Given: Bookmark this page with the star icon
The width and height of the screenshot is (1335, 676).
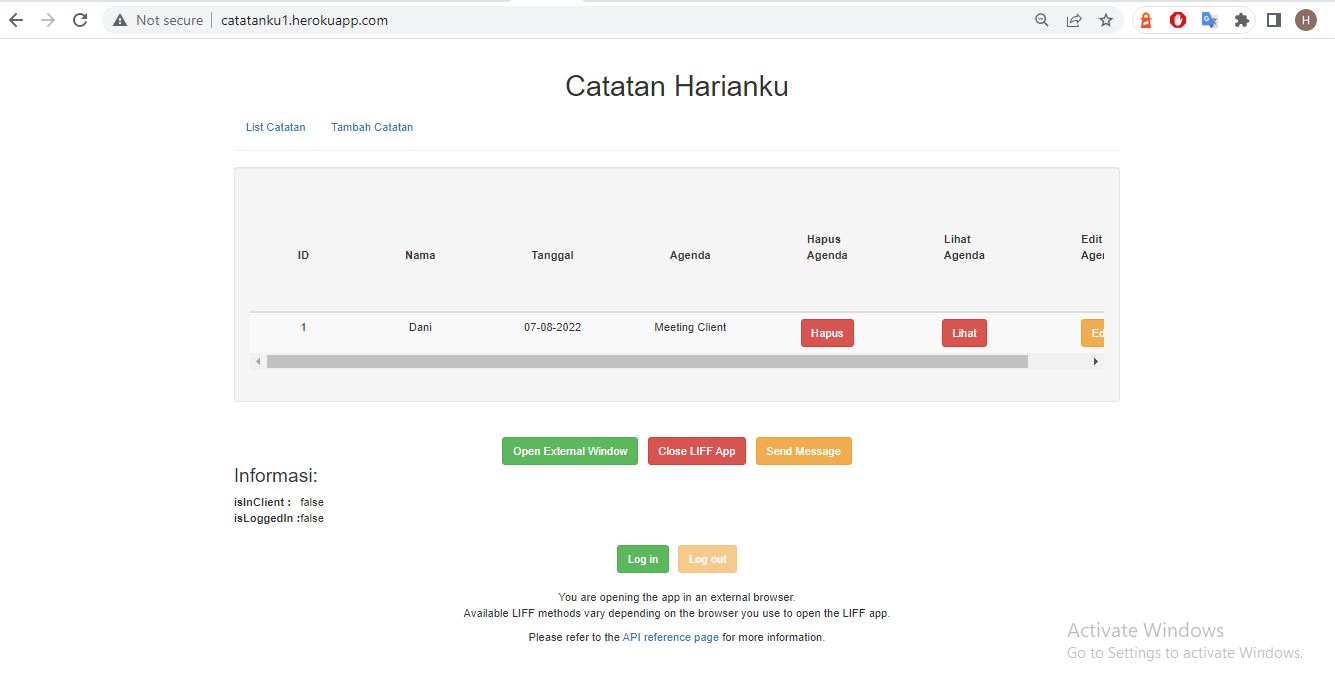Looking at the screenshot, I should 1106,20.
